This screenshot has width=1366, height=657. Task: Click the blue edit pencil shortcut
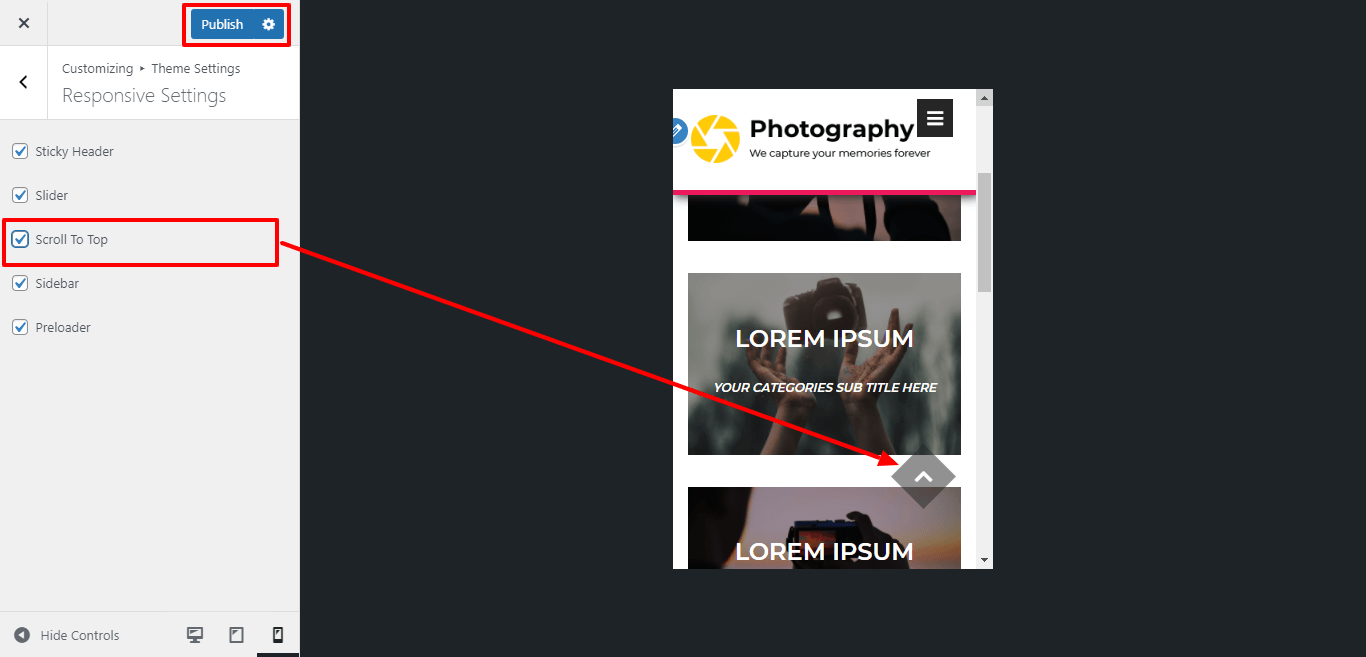coord(677,131)
